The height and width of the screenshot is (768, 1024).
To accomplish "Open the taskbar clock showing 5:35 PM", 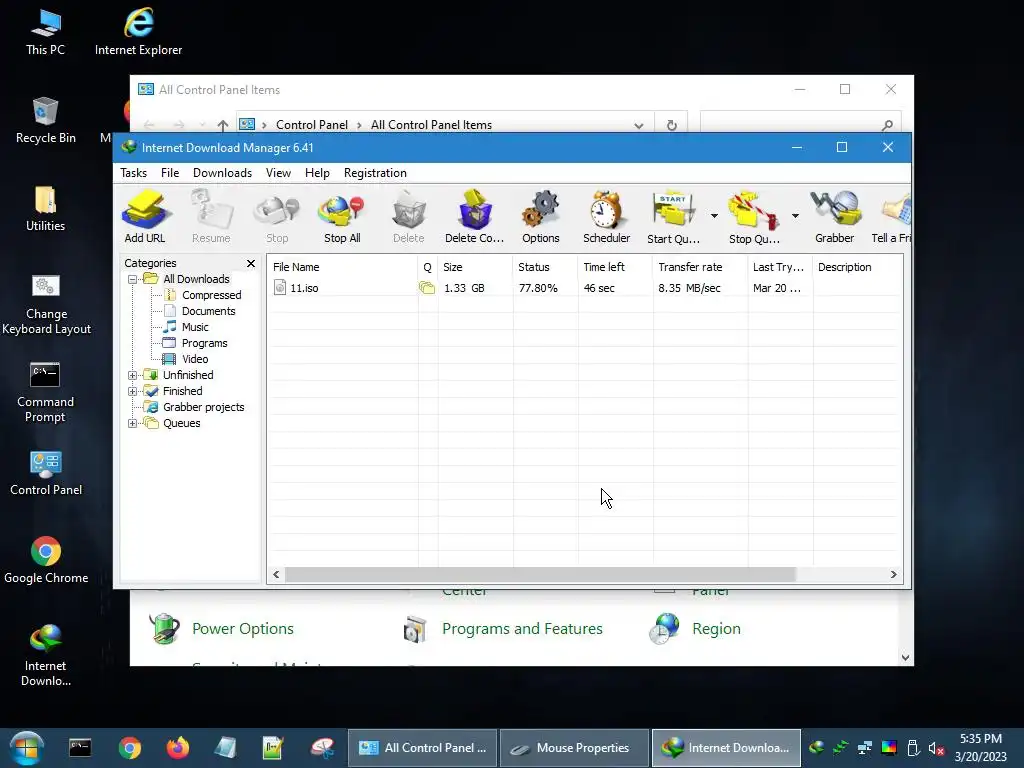I will click(980, 748).
